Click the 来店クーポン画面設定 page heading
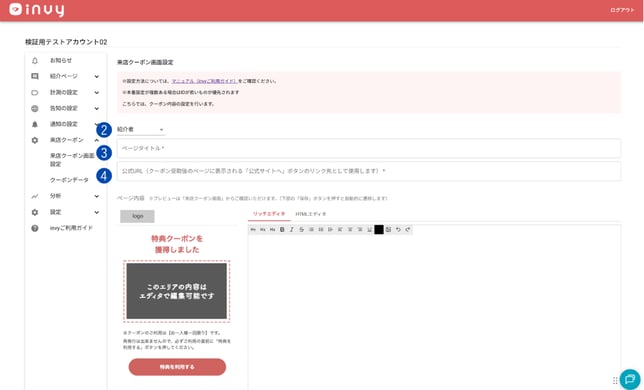 (x=145, y=62)
